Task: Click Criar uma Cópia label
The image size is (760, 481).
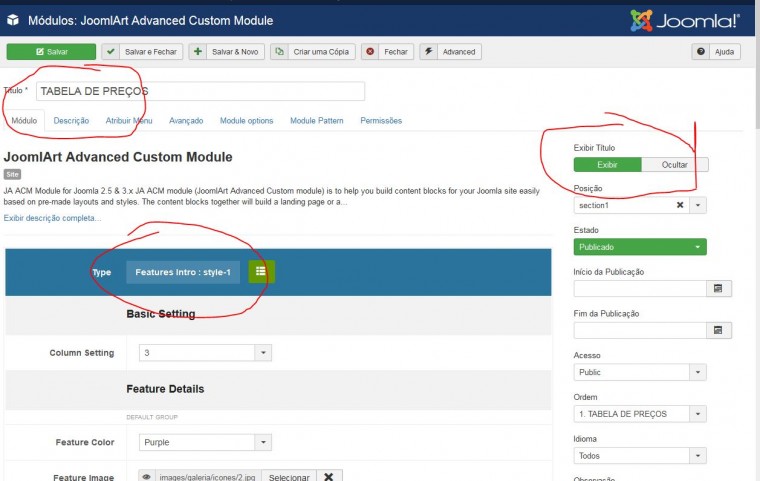Action: point(321,52)
